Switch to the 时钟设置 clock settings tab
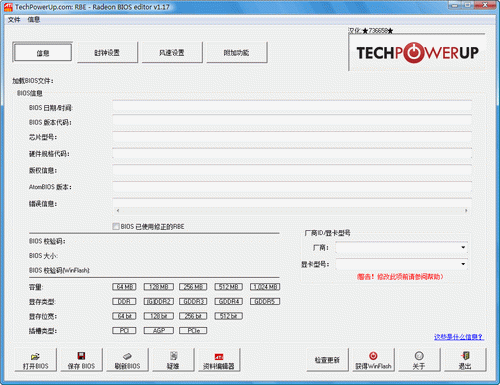 (x=107, y=52)
